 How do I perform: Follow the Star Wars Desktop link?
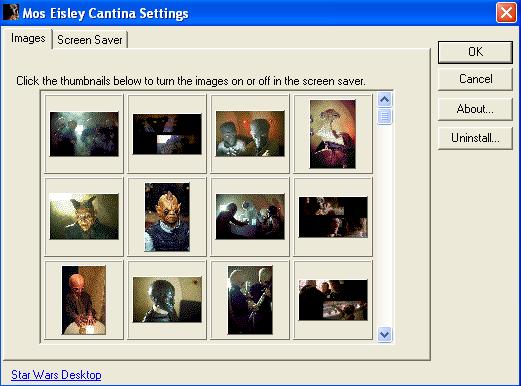point(56,375)
